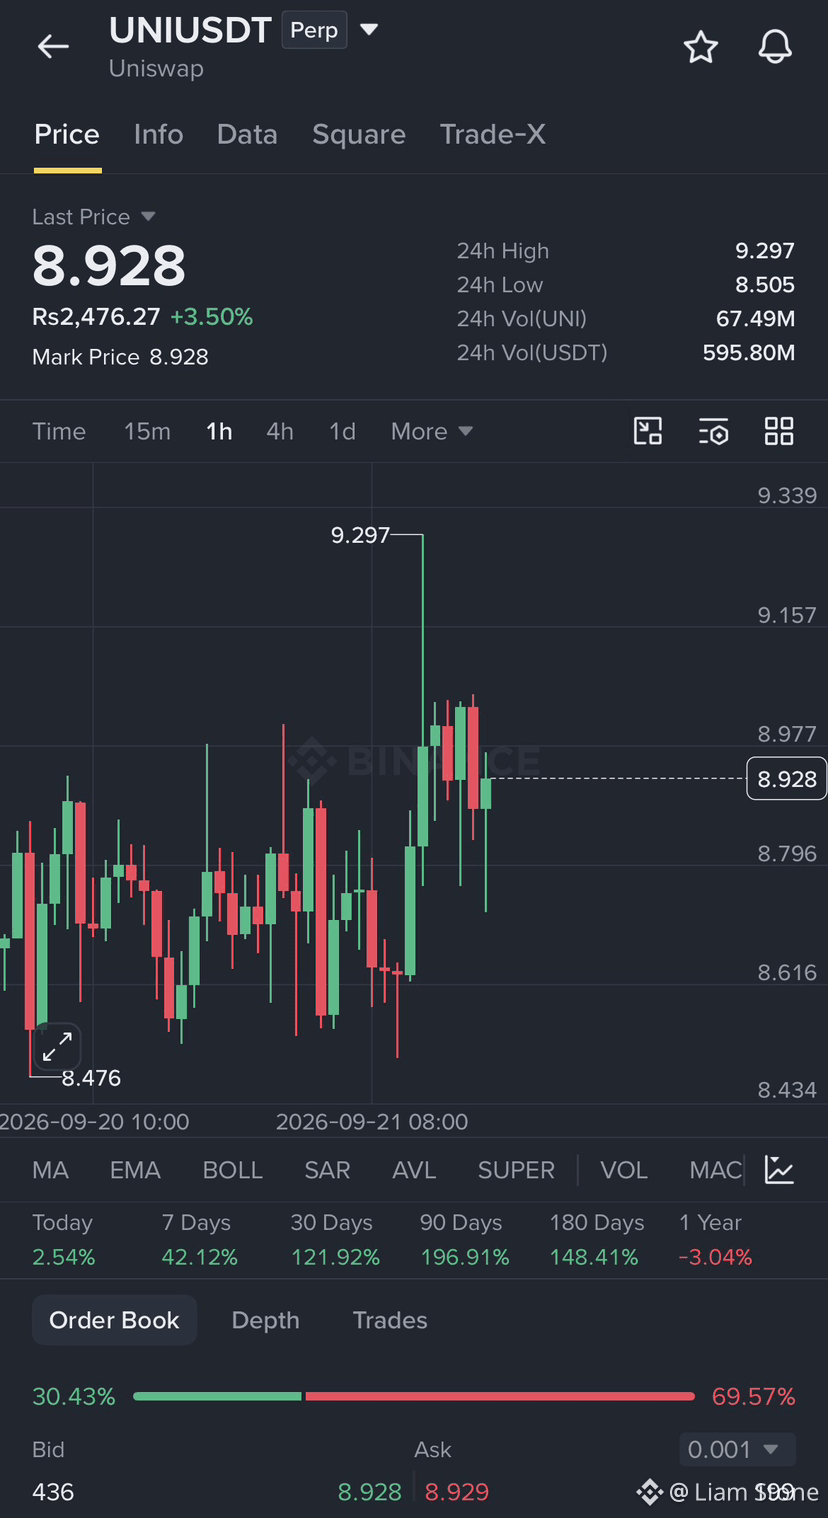Screen dimensions: 828x1518
Task: Switch to the Info tab
Action: pyautogui.click(x=158, y=134)
